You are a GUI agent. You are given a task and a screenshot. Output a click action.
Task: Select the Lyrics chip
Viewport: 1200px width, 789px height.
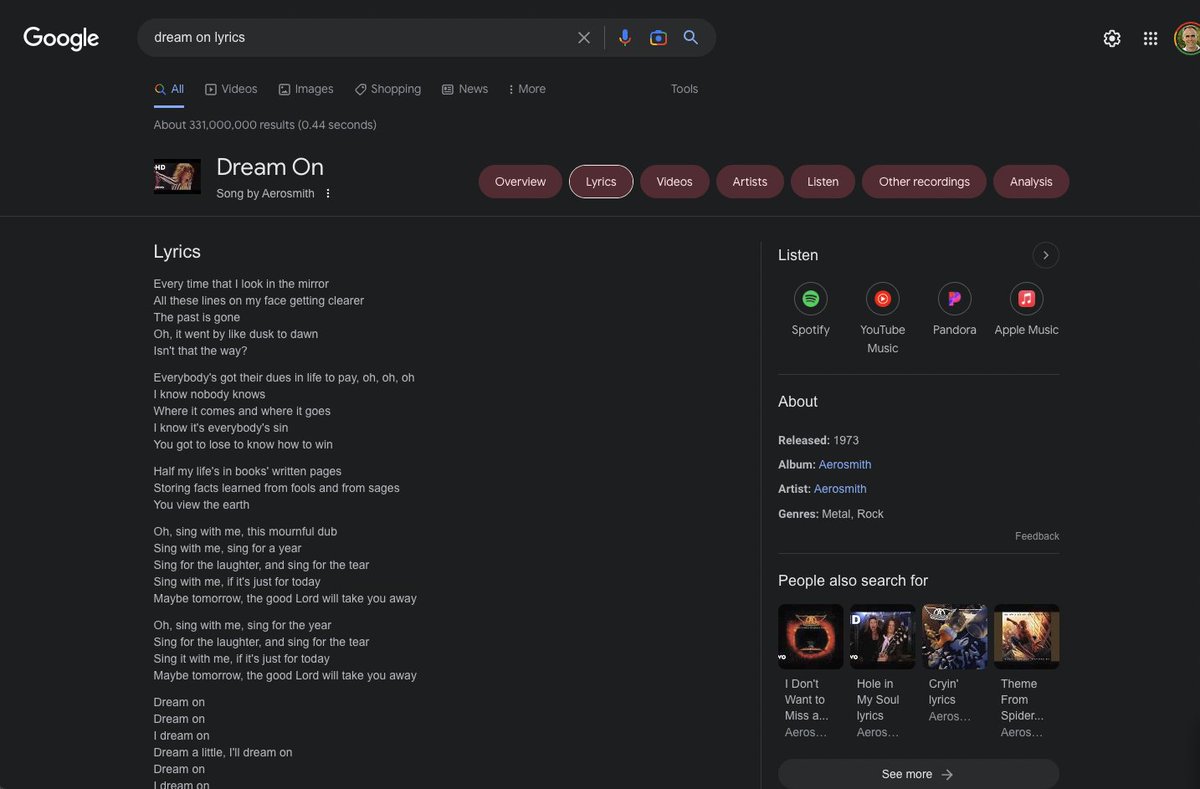tap(601, 182)
